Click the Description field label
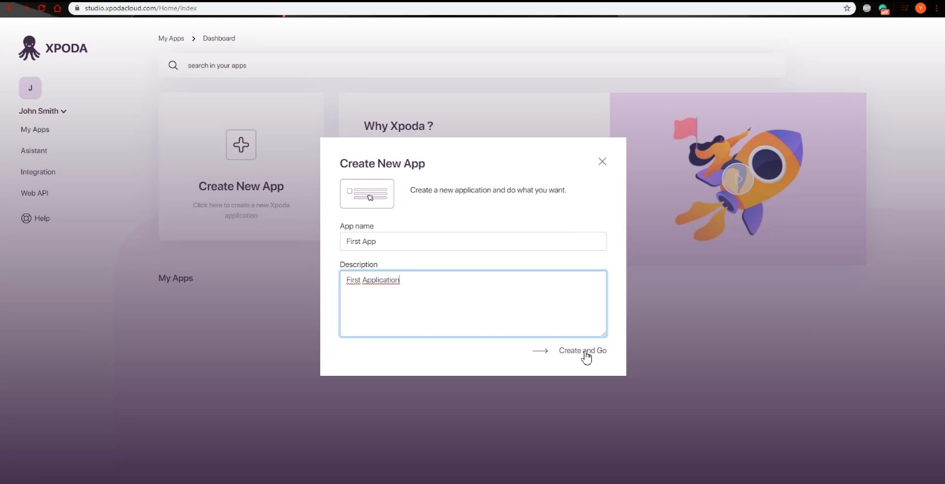Viewport: 945px width, 484px height. [359, 265]
